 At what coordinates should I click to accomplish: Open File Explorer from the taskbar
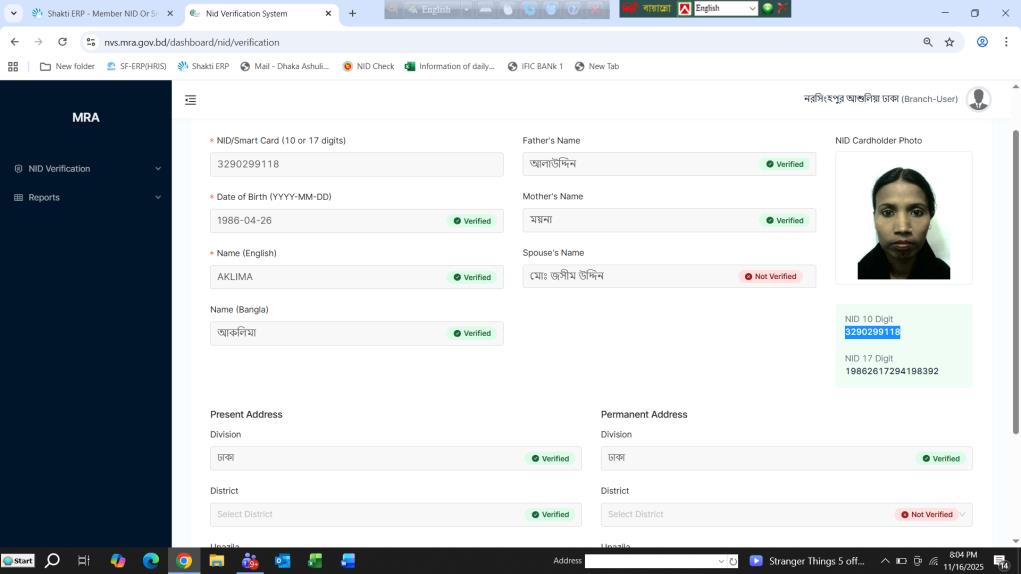(x=216, y=561)
